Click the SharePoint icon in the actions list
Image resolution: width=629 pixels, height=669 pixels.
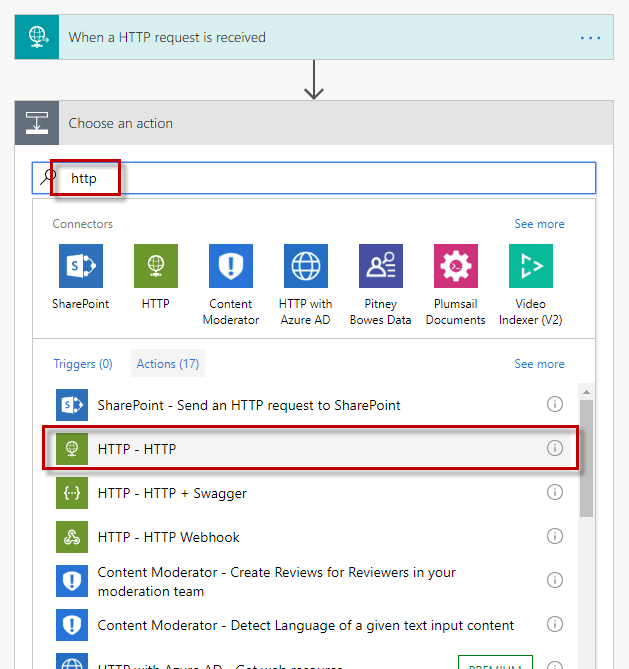click(x=72, y=405)
